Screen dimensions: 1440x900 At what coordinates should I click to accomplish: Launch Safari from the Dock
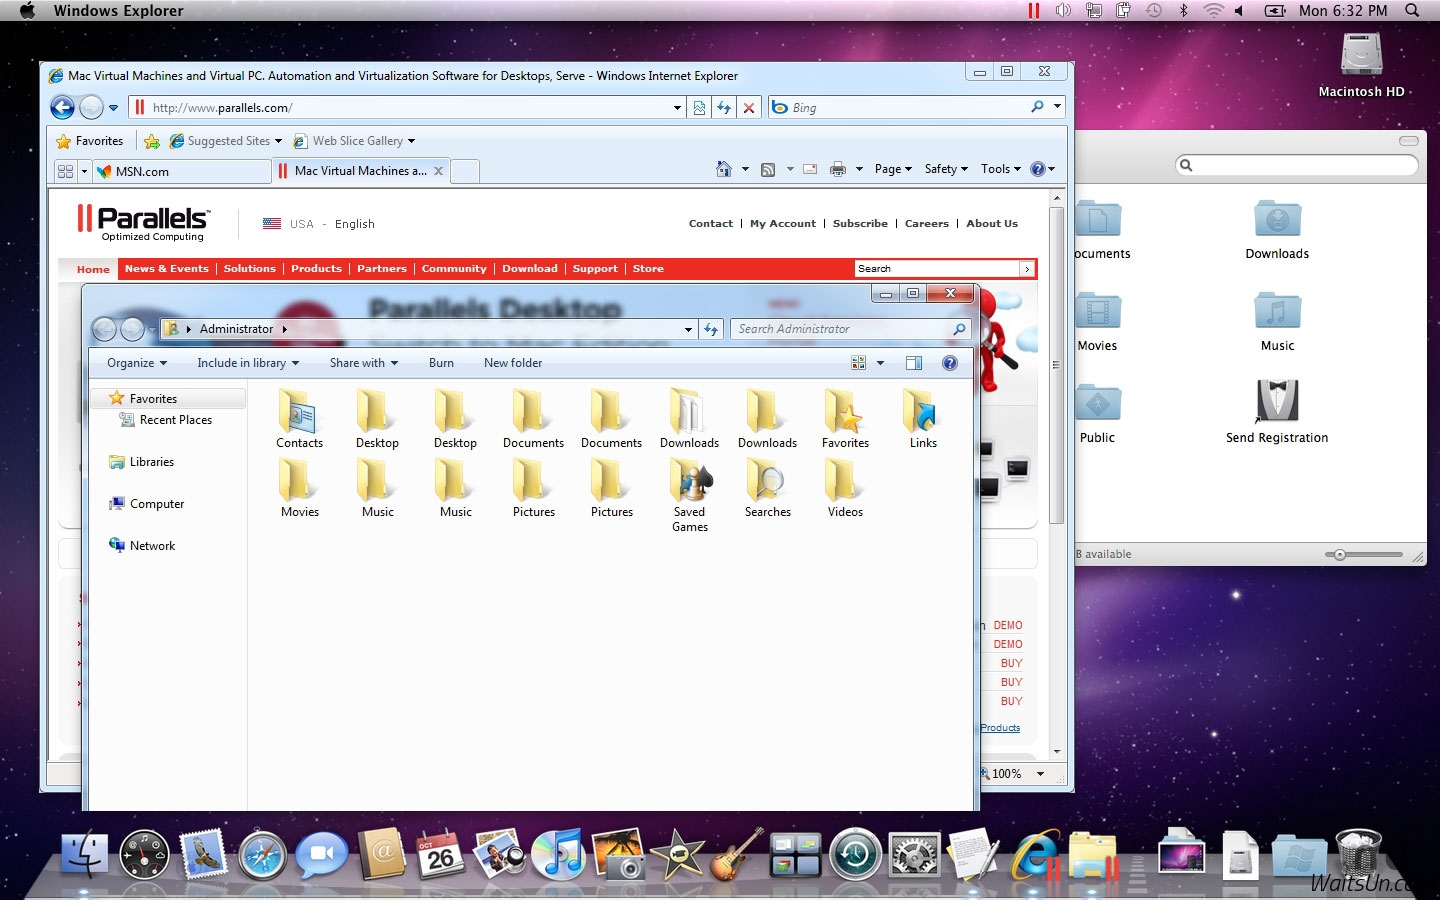(263, 856)
